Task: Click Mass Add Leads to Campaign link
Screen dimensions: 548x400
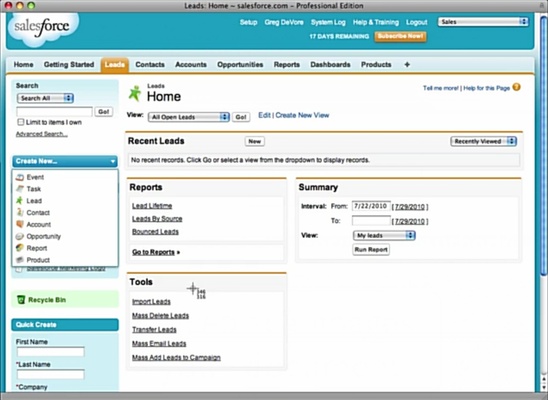Action: [176, 357]
